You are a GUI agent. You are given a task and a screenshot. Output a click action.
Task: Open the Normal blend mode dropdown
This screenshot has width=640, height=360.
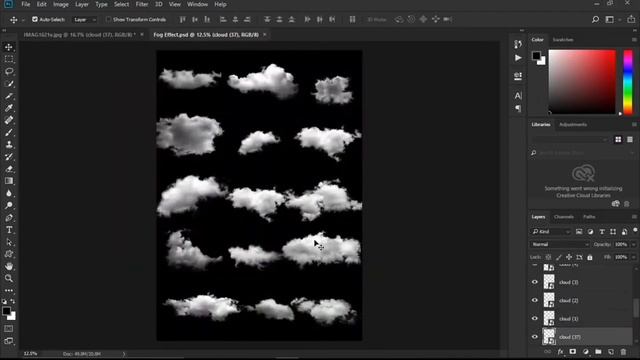pos(560,244)
